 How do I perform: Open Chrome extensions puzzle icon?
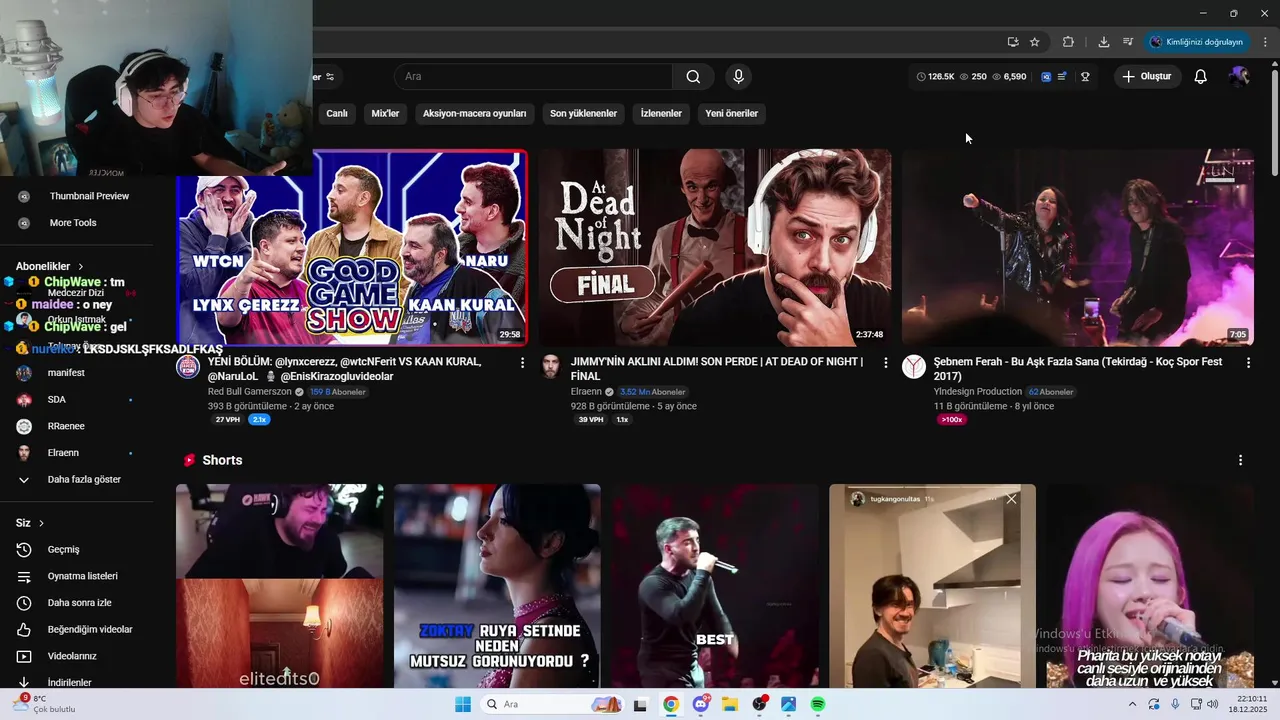[x=1068, y=42]
